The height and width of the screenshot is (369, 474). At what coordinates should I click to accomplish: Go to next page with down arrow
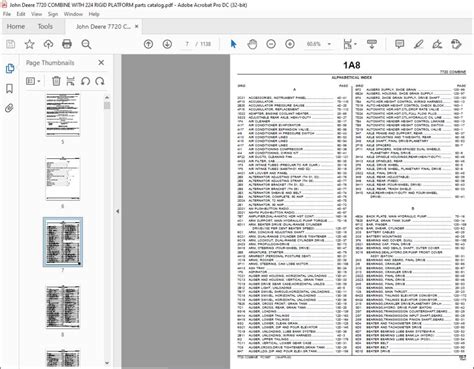[167, 44]
